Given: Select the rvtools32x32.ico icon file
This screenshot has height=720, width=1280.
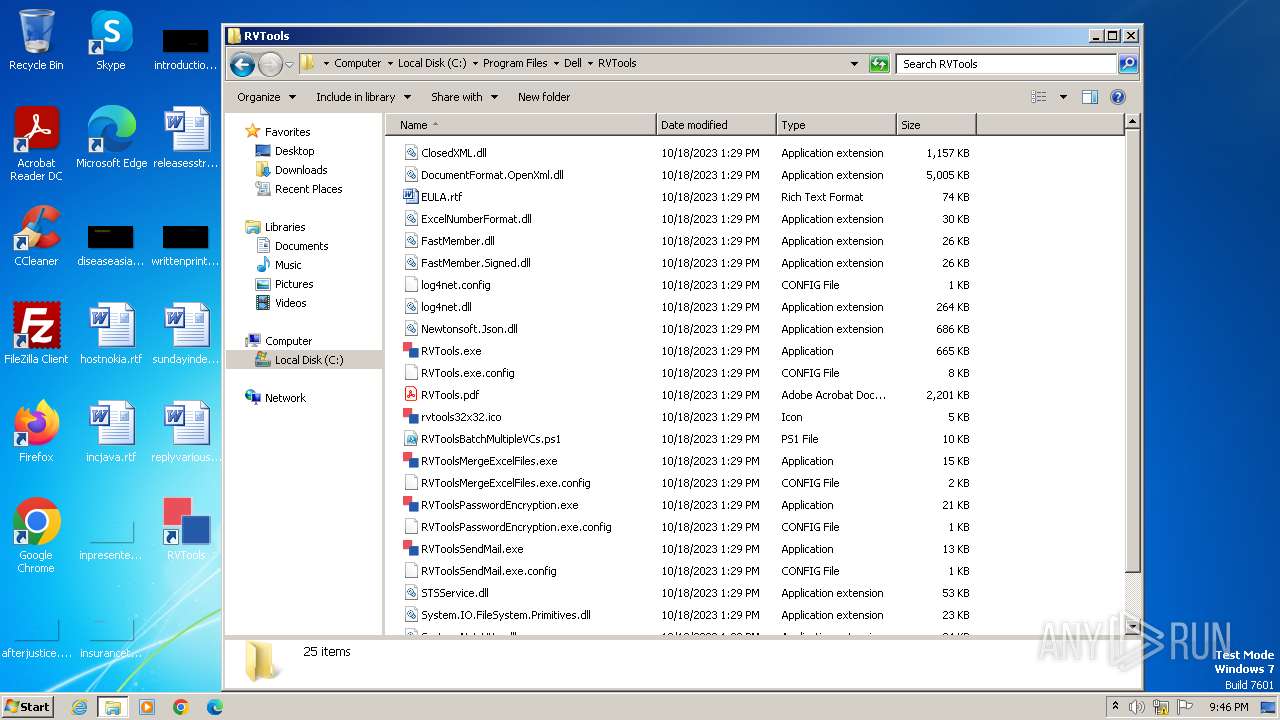Looking at the screenshot, I should click(x=461, y=417).
